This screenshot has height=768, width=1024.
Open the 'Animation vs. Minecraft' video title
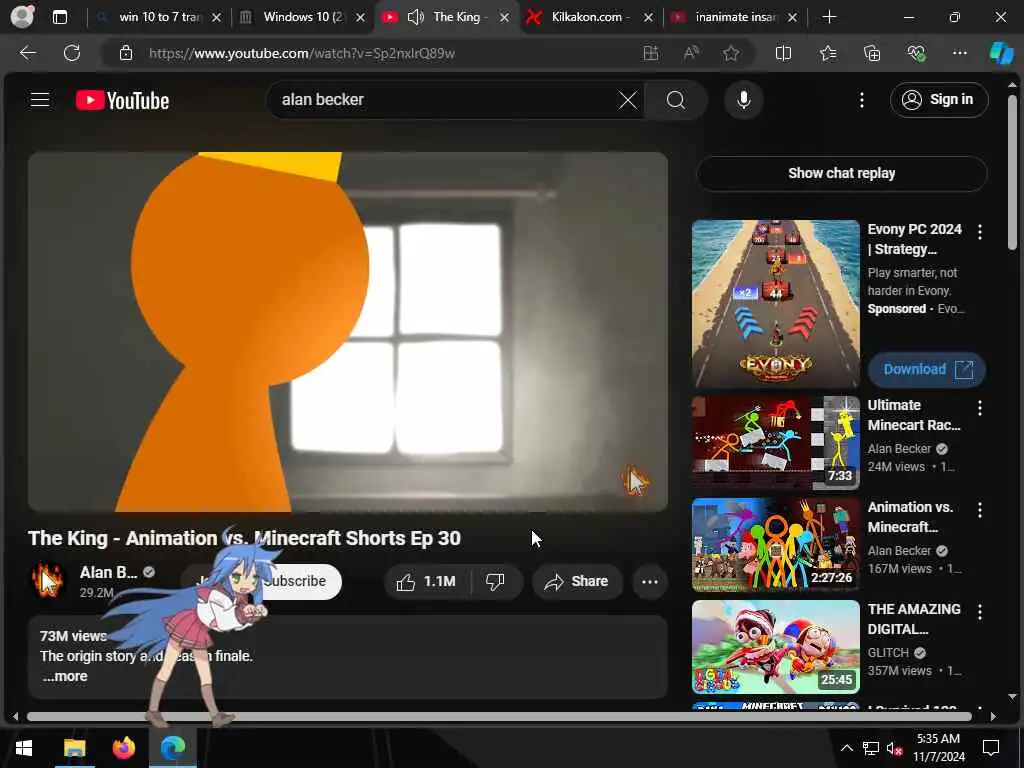tap(910, 517)
